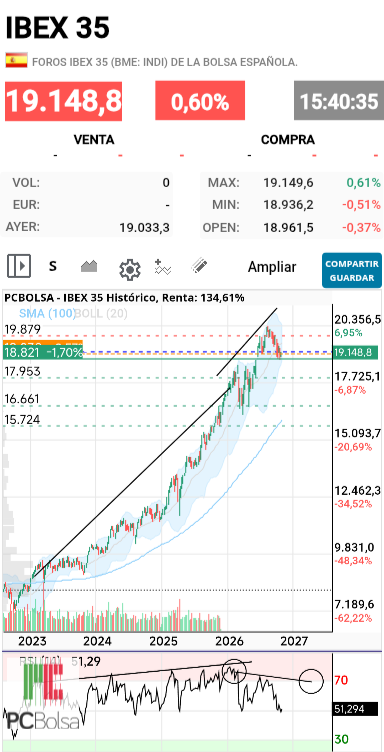Viewport: 384px width, 752px height.
Task: Click the COMPARTIR GUARDAR button
Action: click(352, 270)
